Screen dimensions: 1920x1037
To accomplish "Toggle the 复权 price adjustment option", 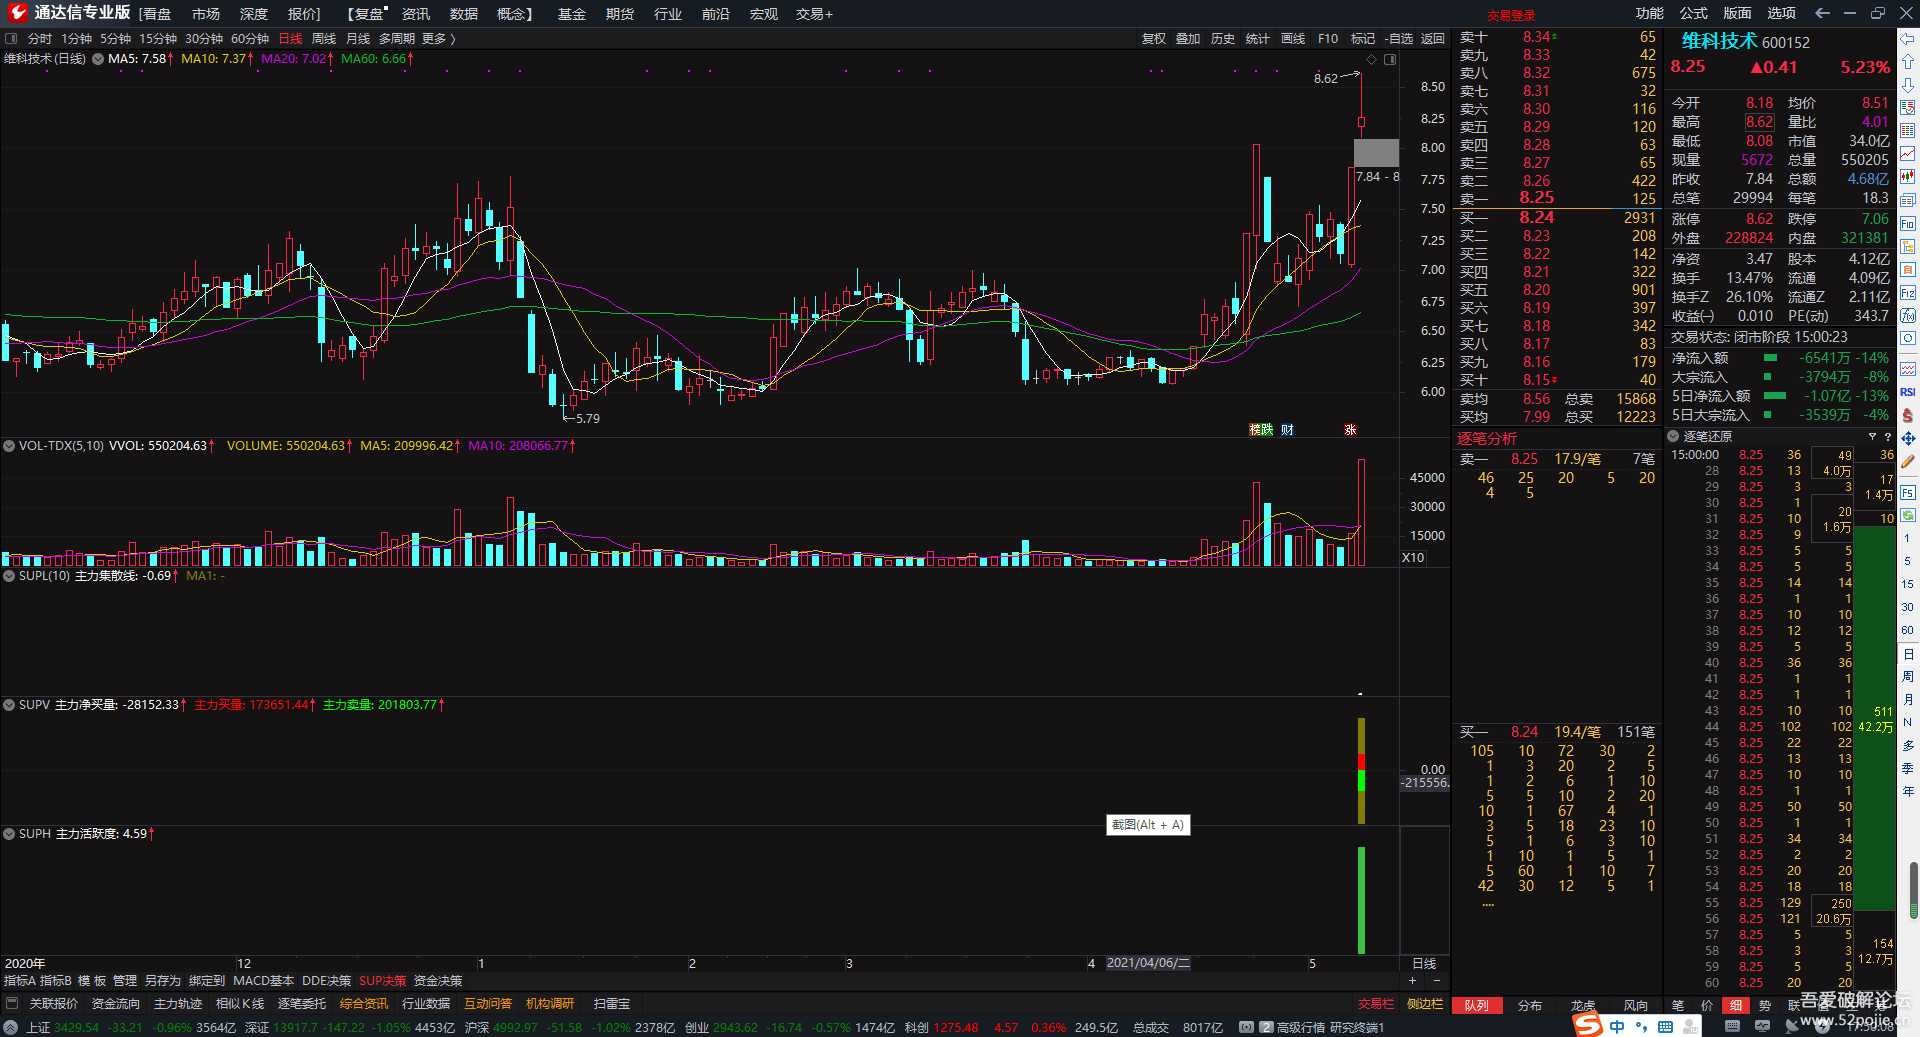I will point(1154,39).
